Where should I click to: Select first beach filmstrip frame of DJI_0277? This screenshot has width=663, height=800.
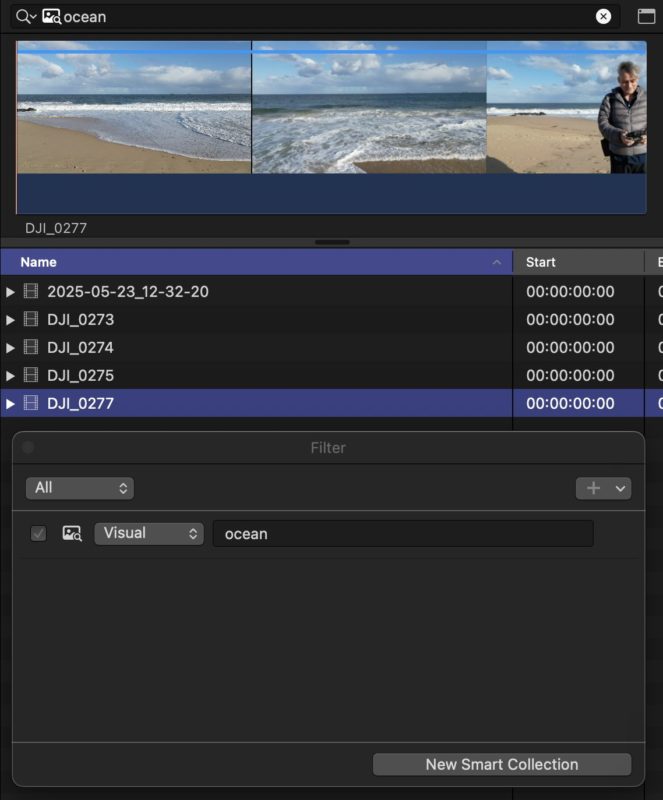[x=134, y=107]
